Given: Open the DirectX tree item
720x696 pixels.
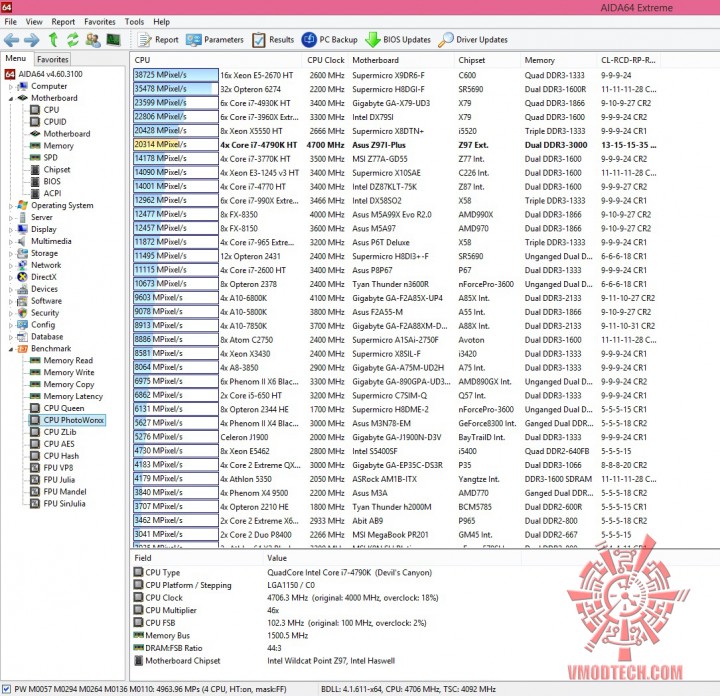Looking at the screenshot, I should point(37,277).
